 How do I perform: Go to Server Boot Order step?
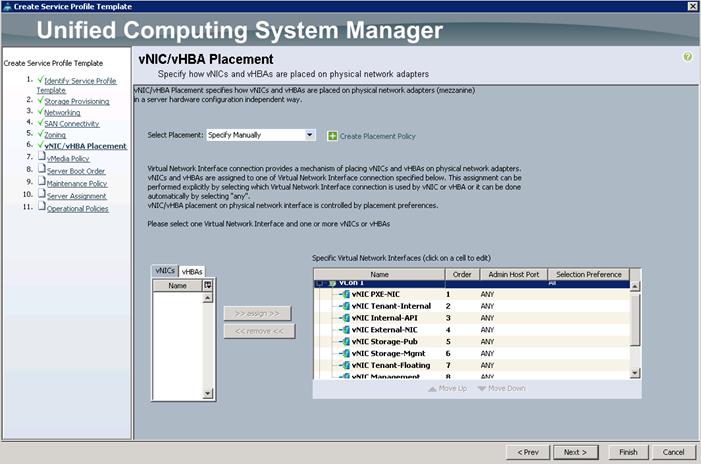pyautogui.click(x=76, y=171)
